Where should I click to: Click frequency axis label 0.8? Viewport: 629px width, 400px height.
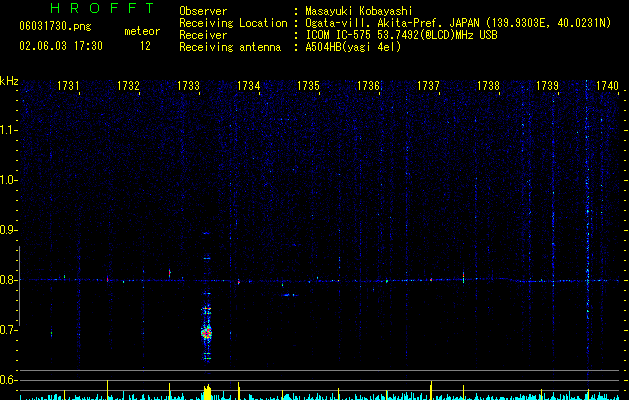tap(8, 280)
